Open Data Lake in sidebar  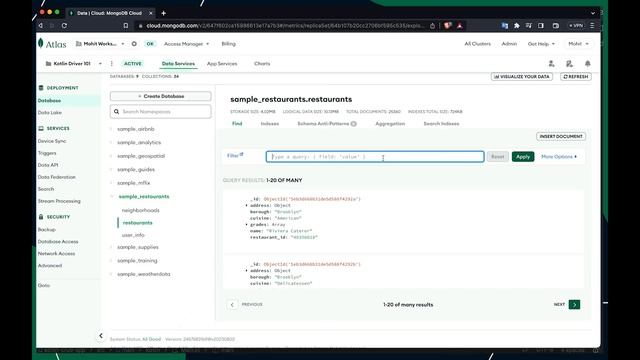(50, 113)
